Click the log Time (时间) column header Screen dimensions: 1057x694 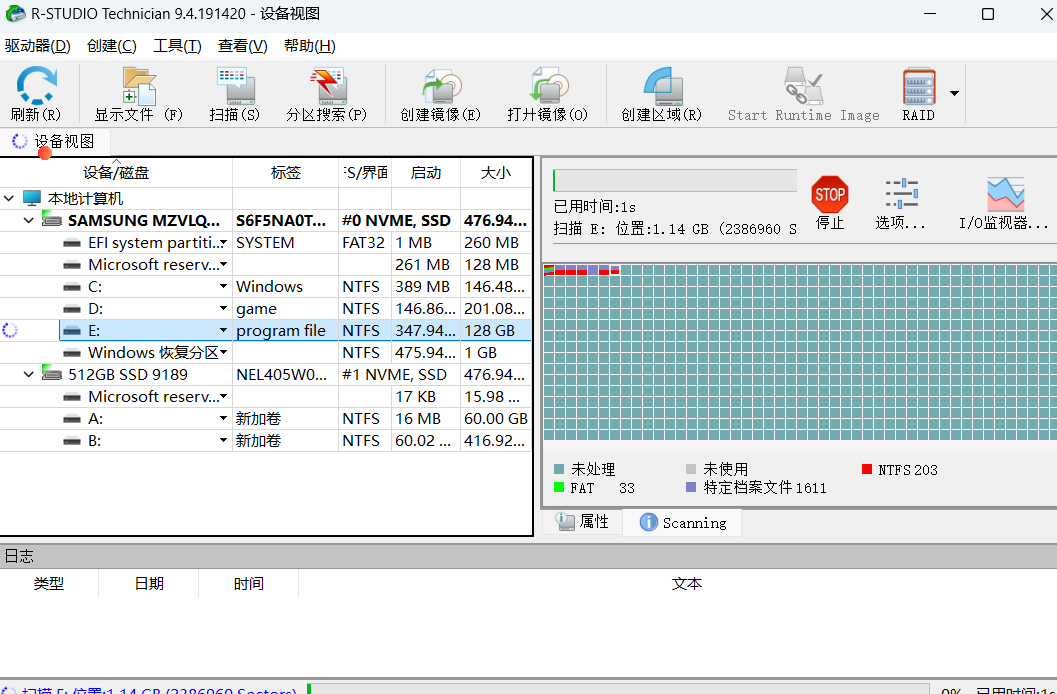click(249, 583)
